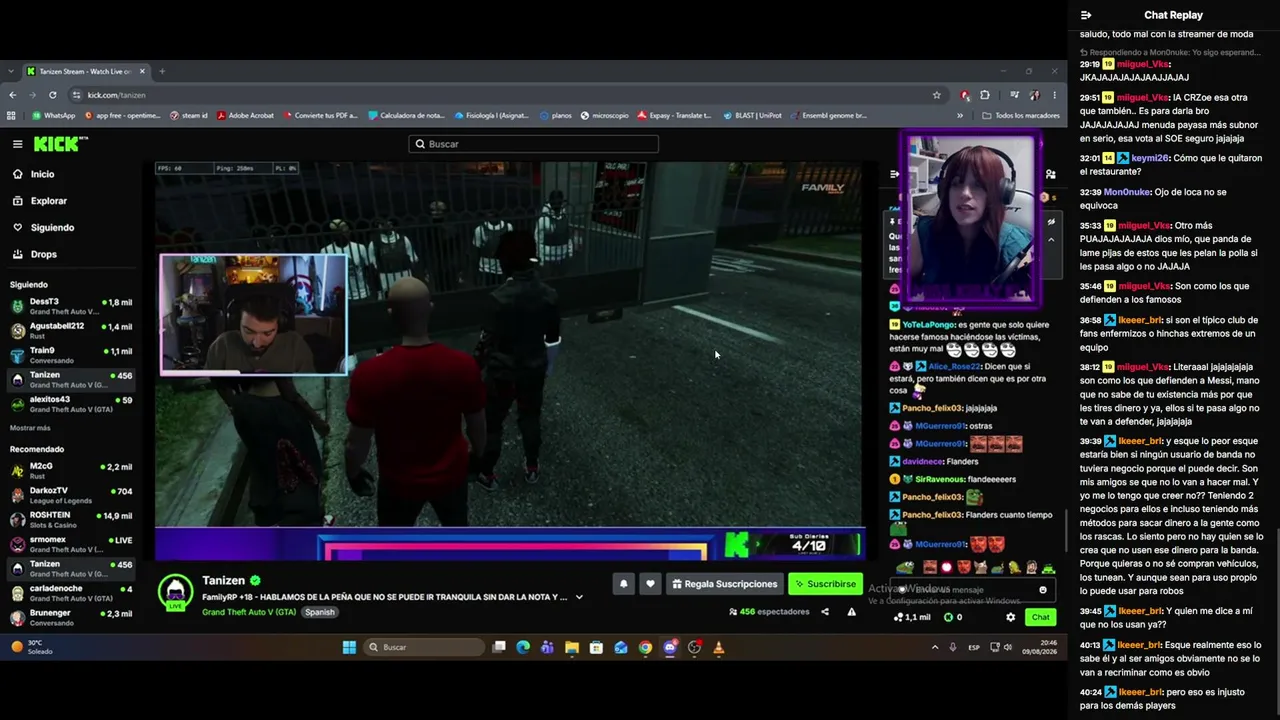The width and height of the screenshot is (1280, 720).
Task: Open Discord from taskbar
Action: pos(670,647)
